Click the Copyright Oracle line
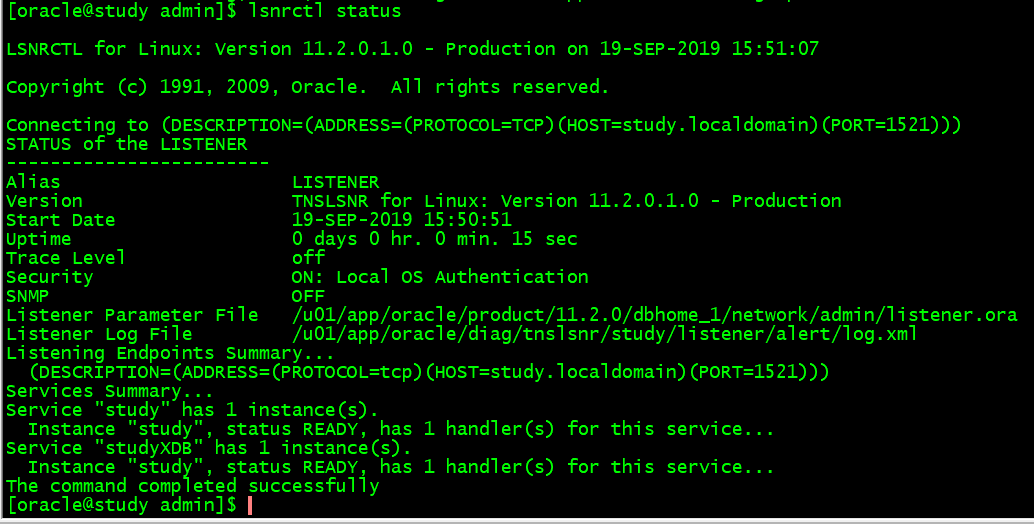 307,87
